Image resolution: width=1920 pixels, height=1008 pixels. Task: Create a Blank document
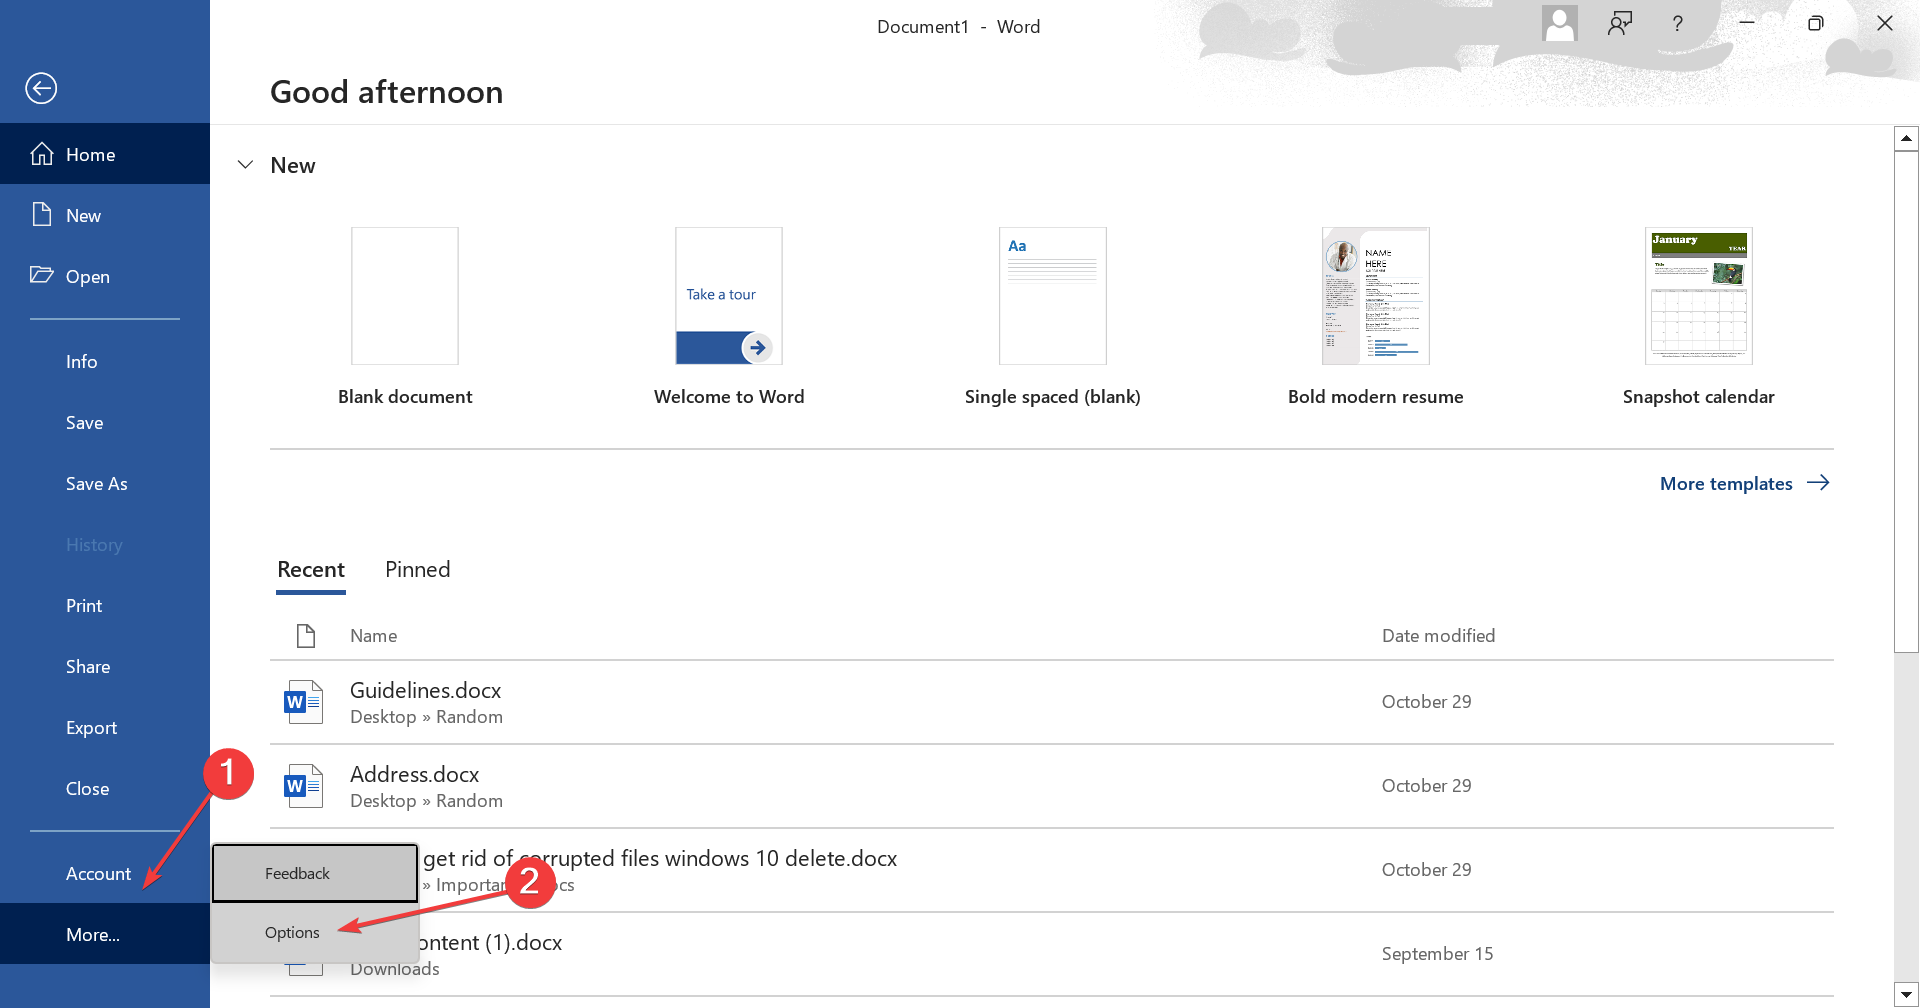pyautogui.click(x=405, y=316)
